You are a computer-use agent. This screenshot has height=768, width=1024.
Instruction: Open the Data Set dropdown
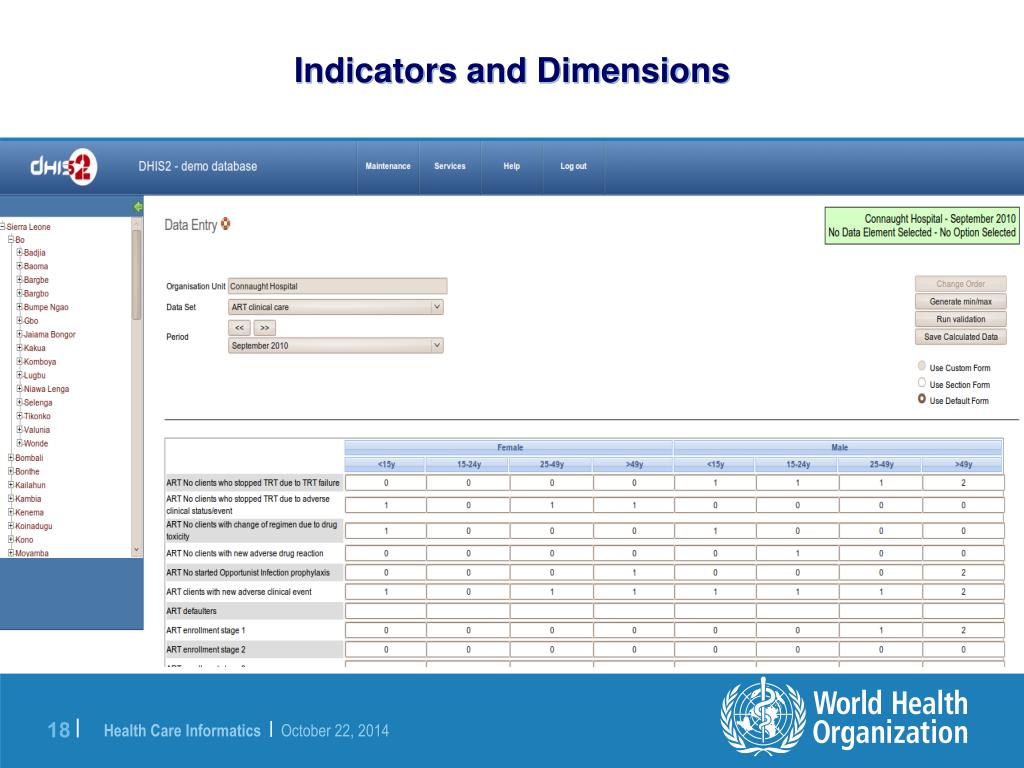[336, 307]
